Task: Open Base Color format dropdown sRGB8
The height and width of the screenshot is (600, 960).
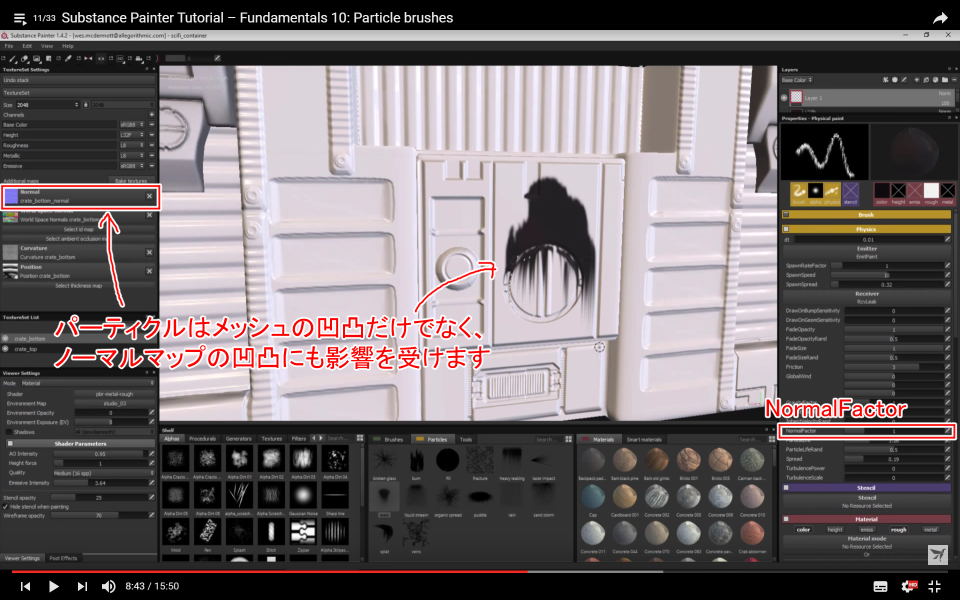Action: (x=132, y=125)
